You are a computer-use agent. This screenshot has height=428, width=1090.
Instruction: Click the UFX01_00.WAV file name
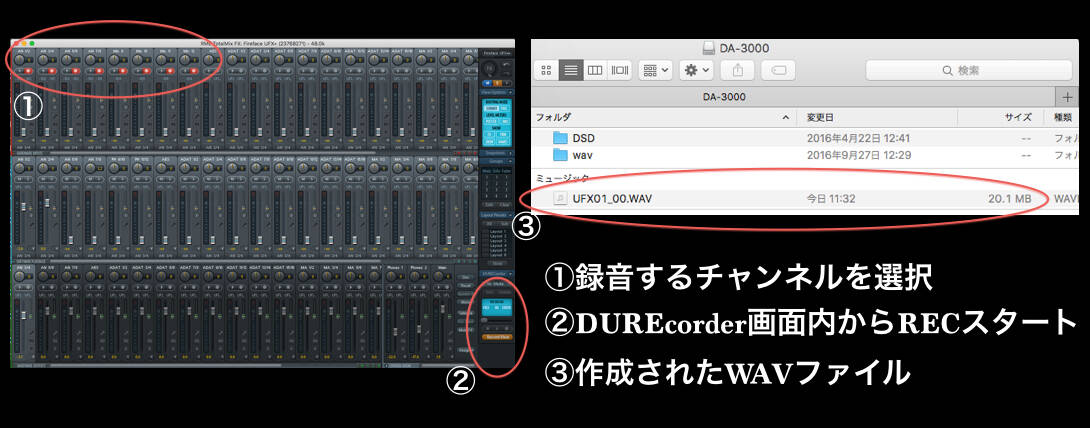pos(612,199)
